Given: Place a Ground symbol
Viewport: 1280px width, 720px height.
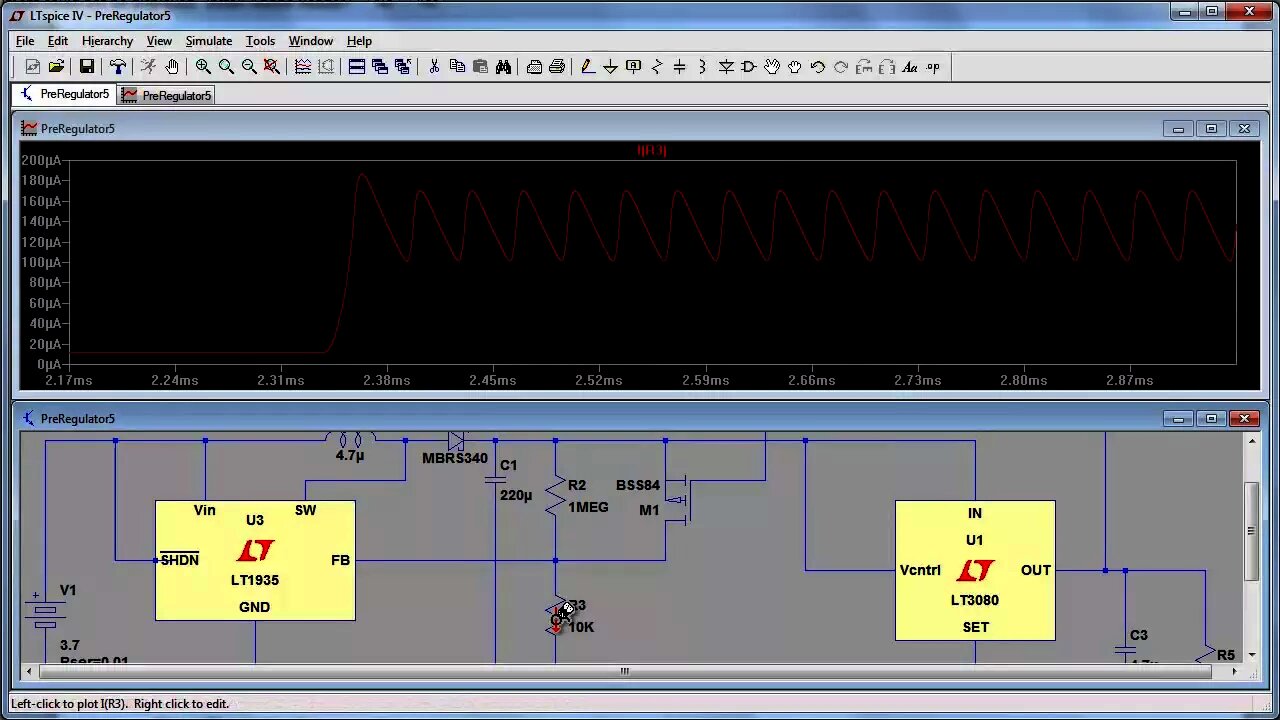Looking at the screenshot, I should point(610,67).
